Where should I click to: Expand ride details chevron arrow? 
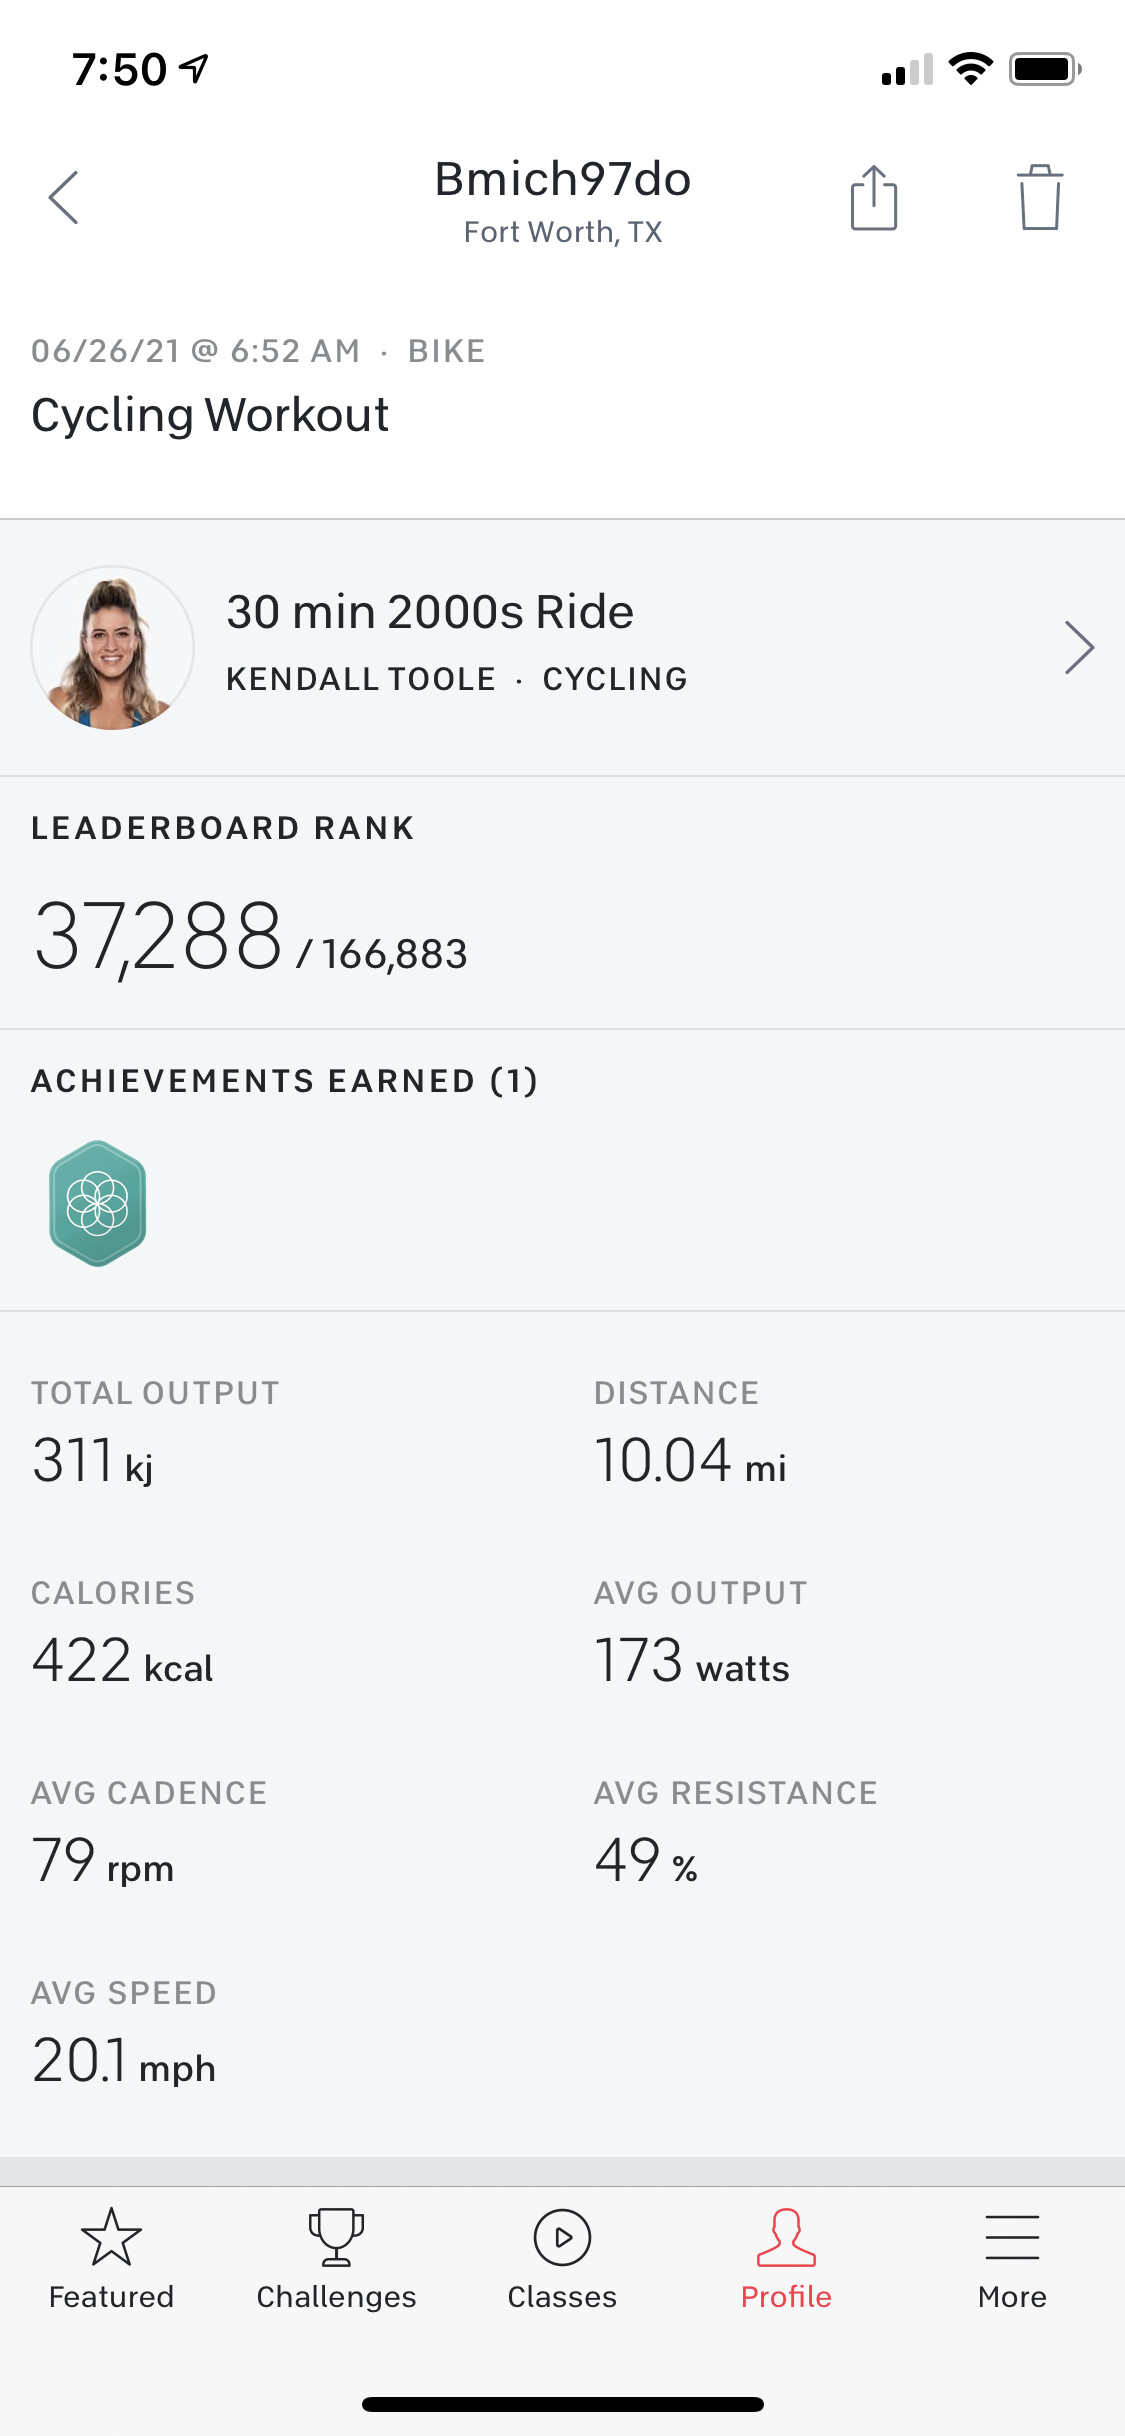point(1079,648)
